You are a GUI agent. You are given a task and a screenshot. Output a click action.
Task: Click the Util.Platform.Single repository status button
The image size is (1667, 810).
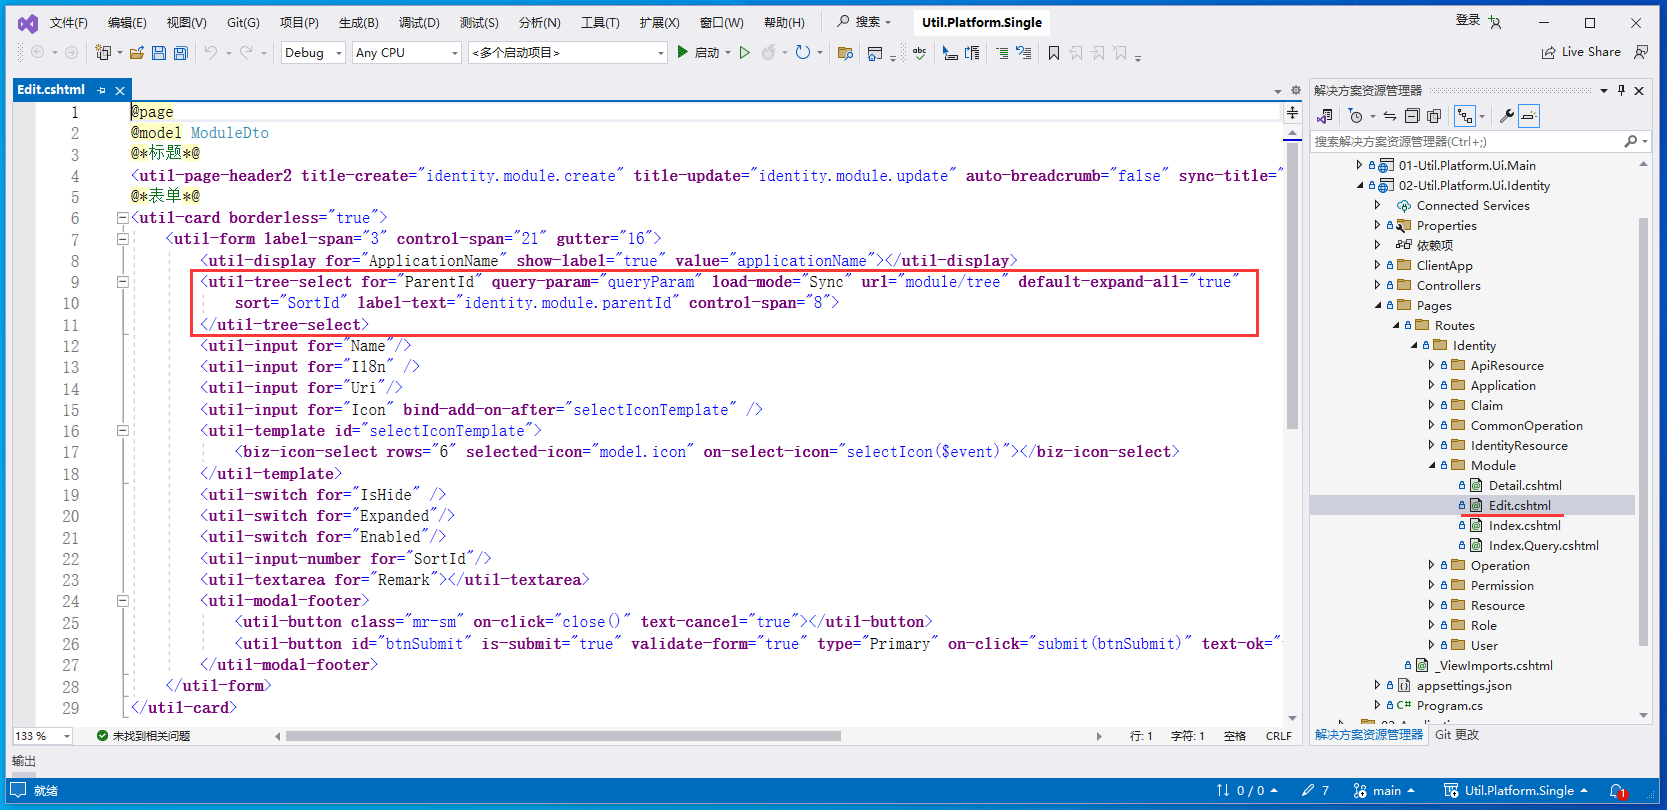pyautogui.click(x=1516, y=791)
